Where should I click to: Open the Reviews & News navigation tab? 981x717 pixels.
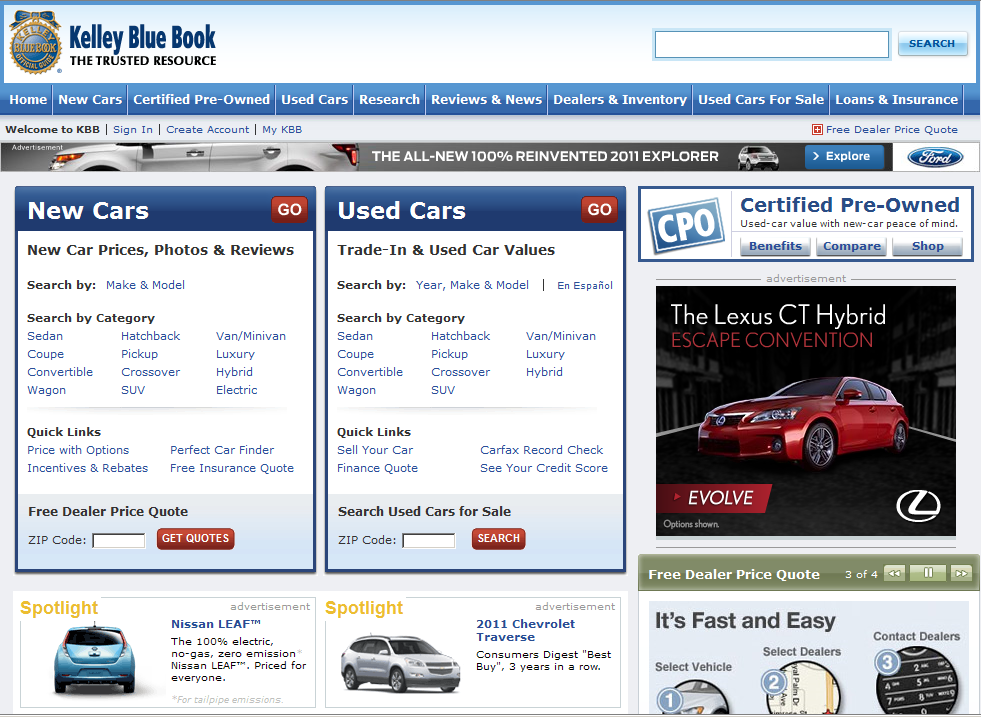(486, 99)
